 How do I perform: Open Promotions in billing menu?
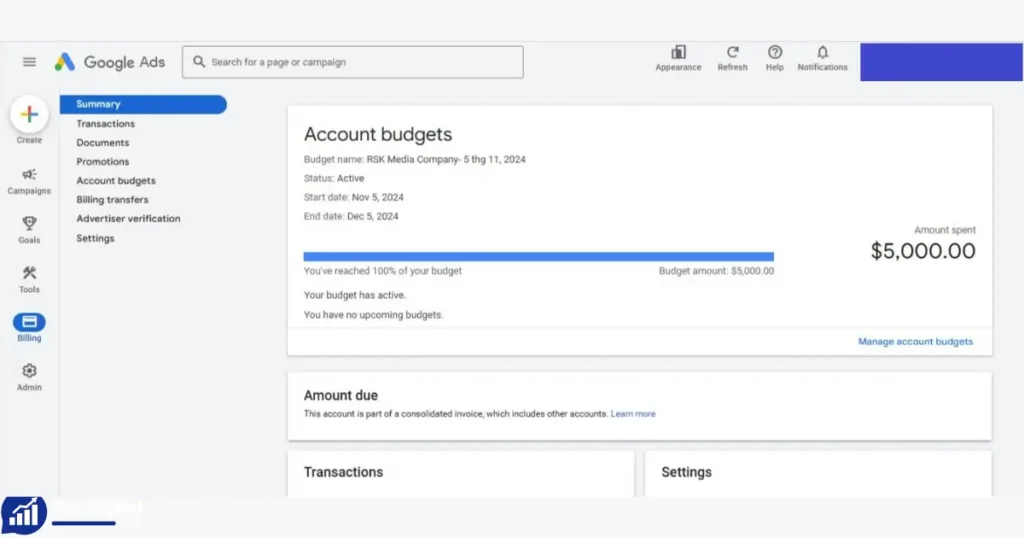(103, 161)
